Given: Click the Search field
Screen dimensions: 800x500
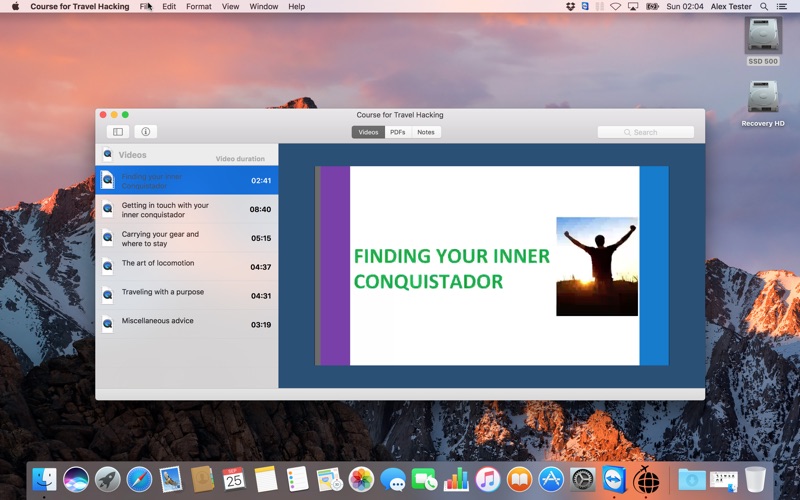Looking at the screenshot, I should (x=645, y=132).
